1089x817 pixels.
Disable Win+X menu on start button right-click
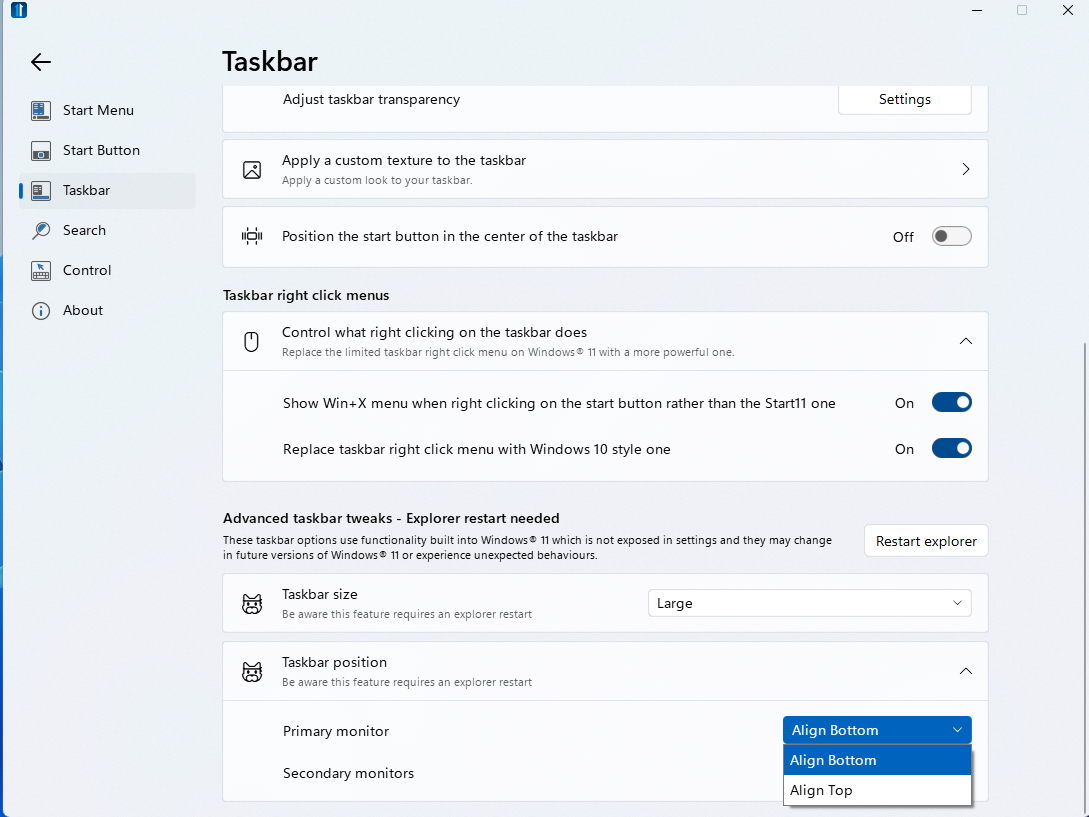pyautogui.click(x=951, y=402)
